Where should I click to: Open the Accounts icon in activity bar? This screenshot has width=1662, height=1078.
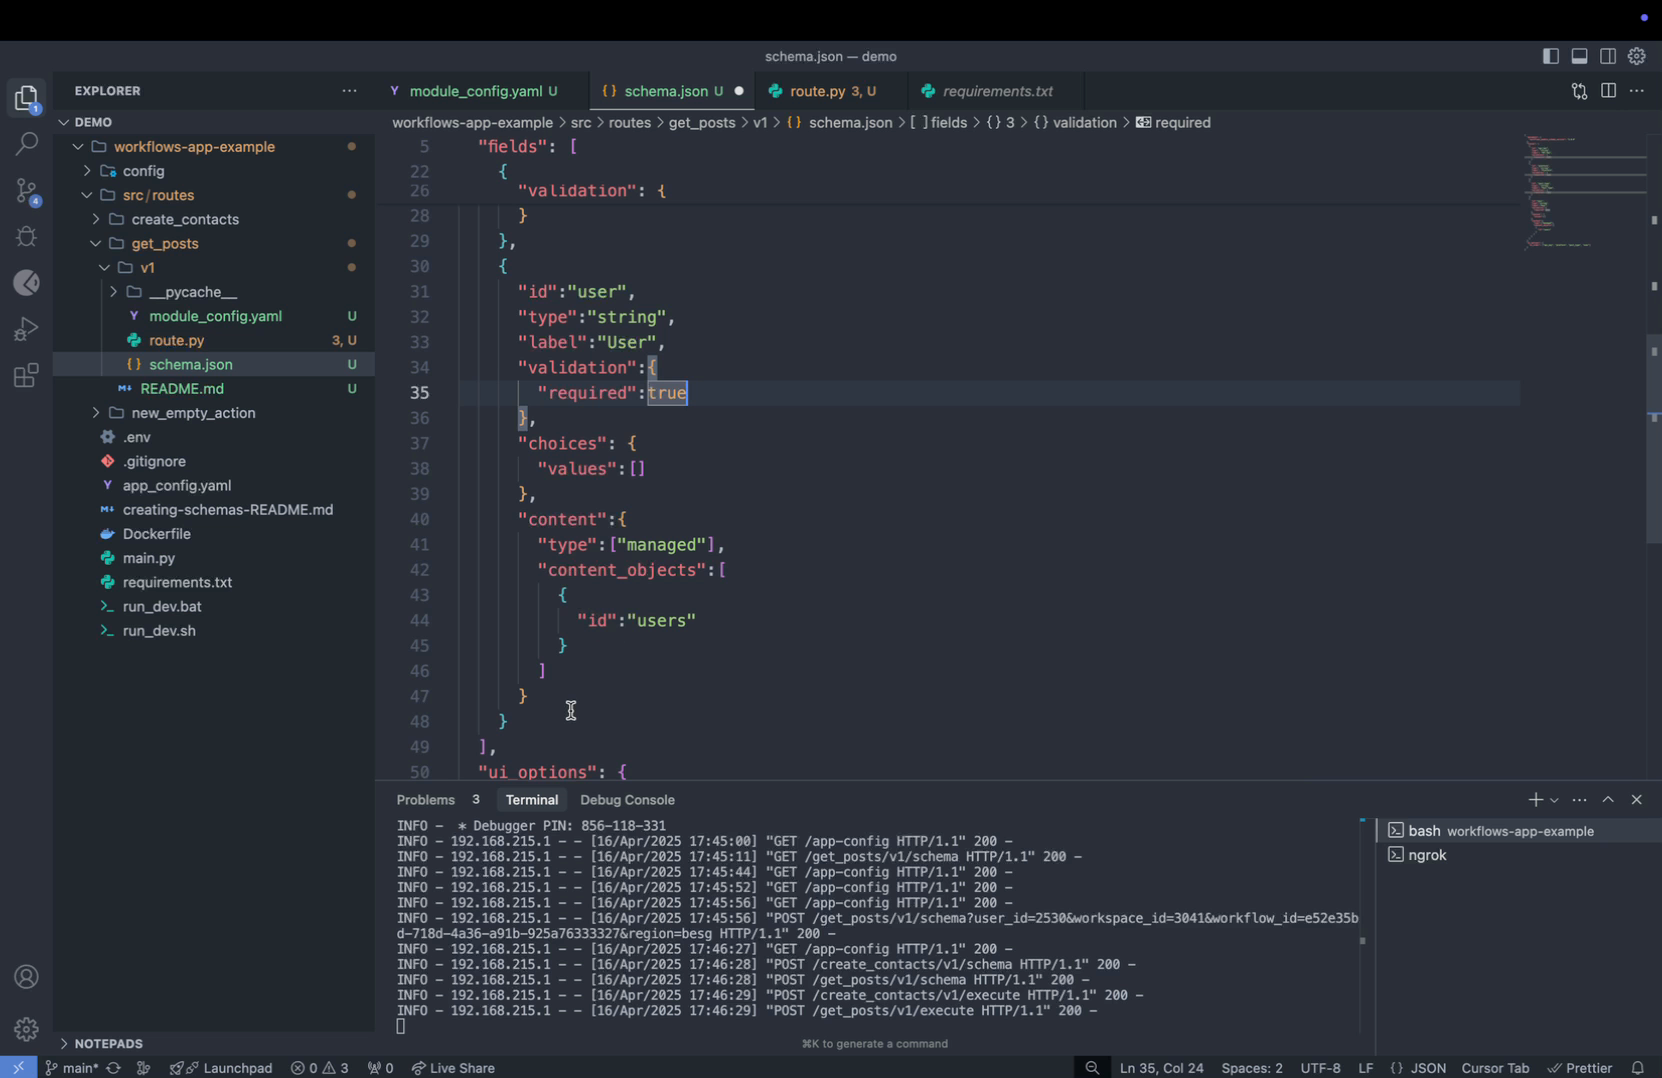[27, 977]
